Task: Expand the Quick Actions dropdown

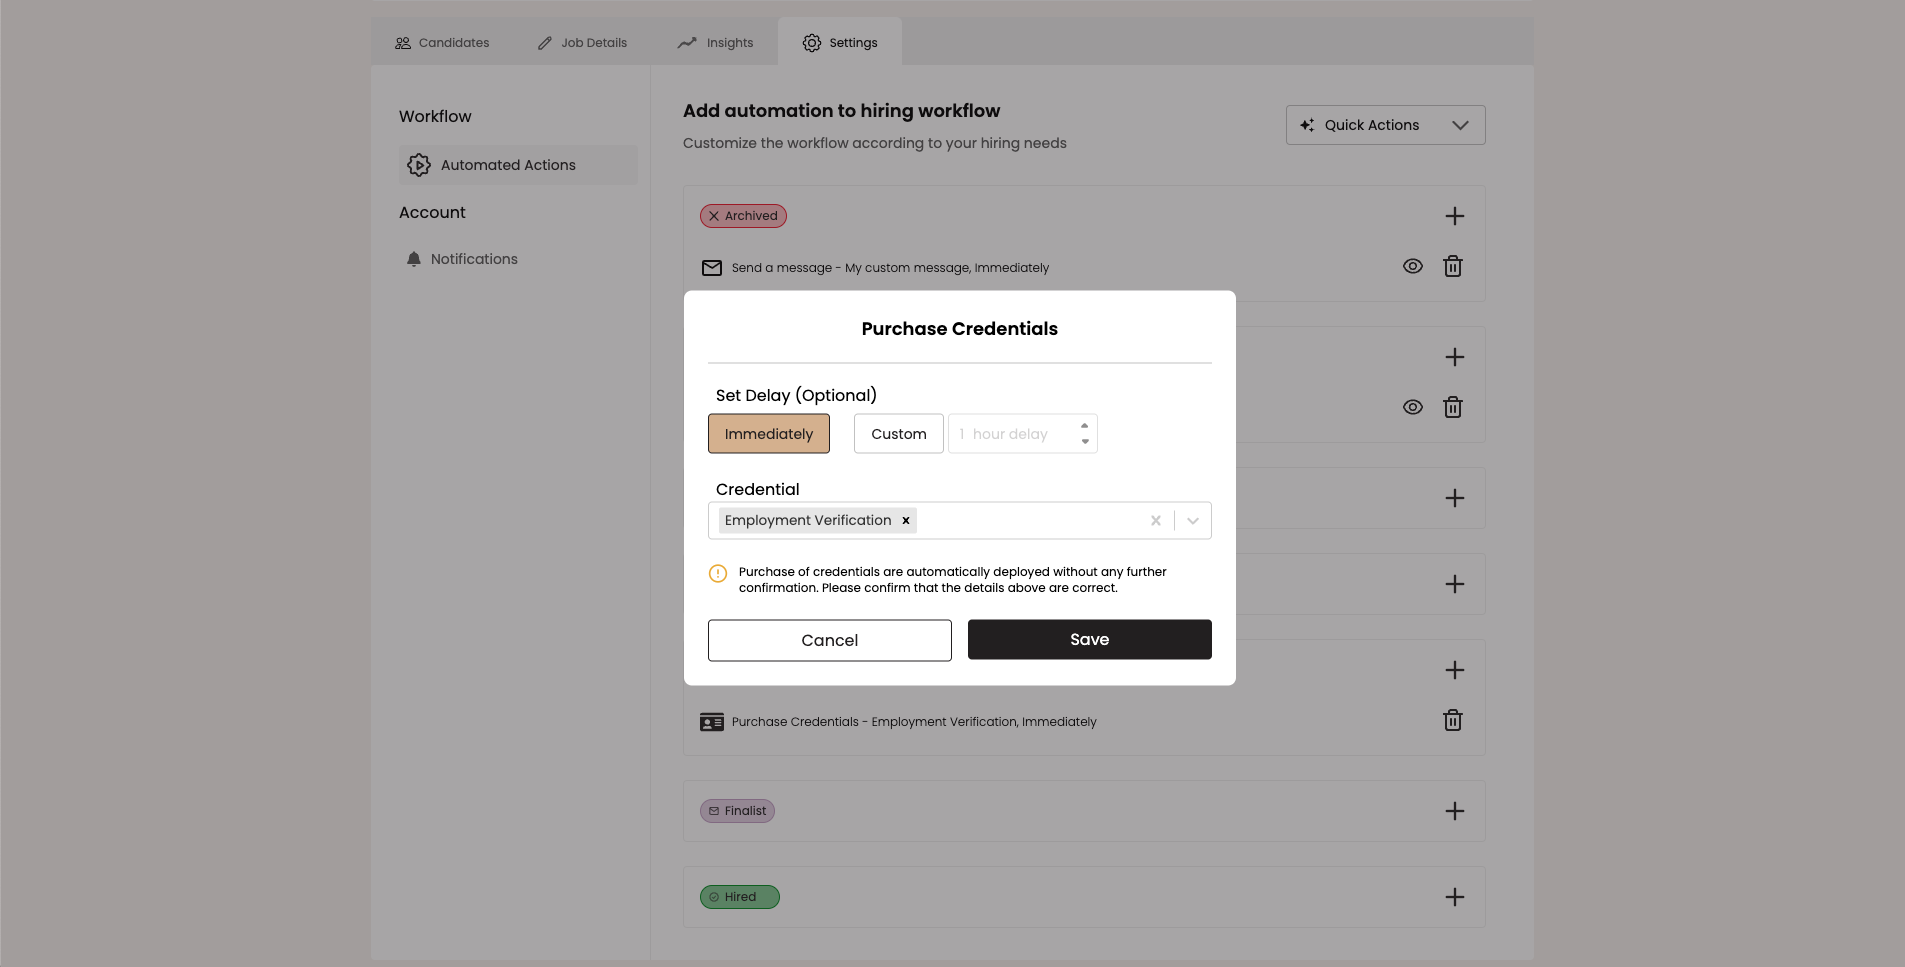Action: pyautogui.click(x=1385, y=125)
